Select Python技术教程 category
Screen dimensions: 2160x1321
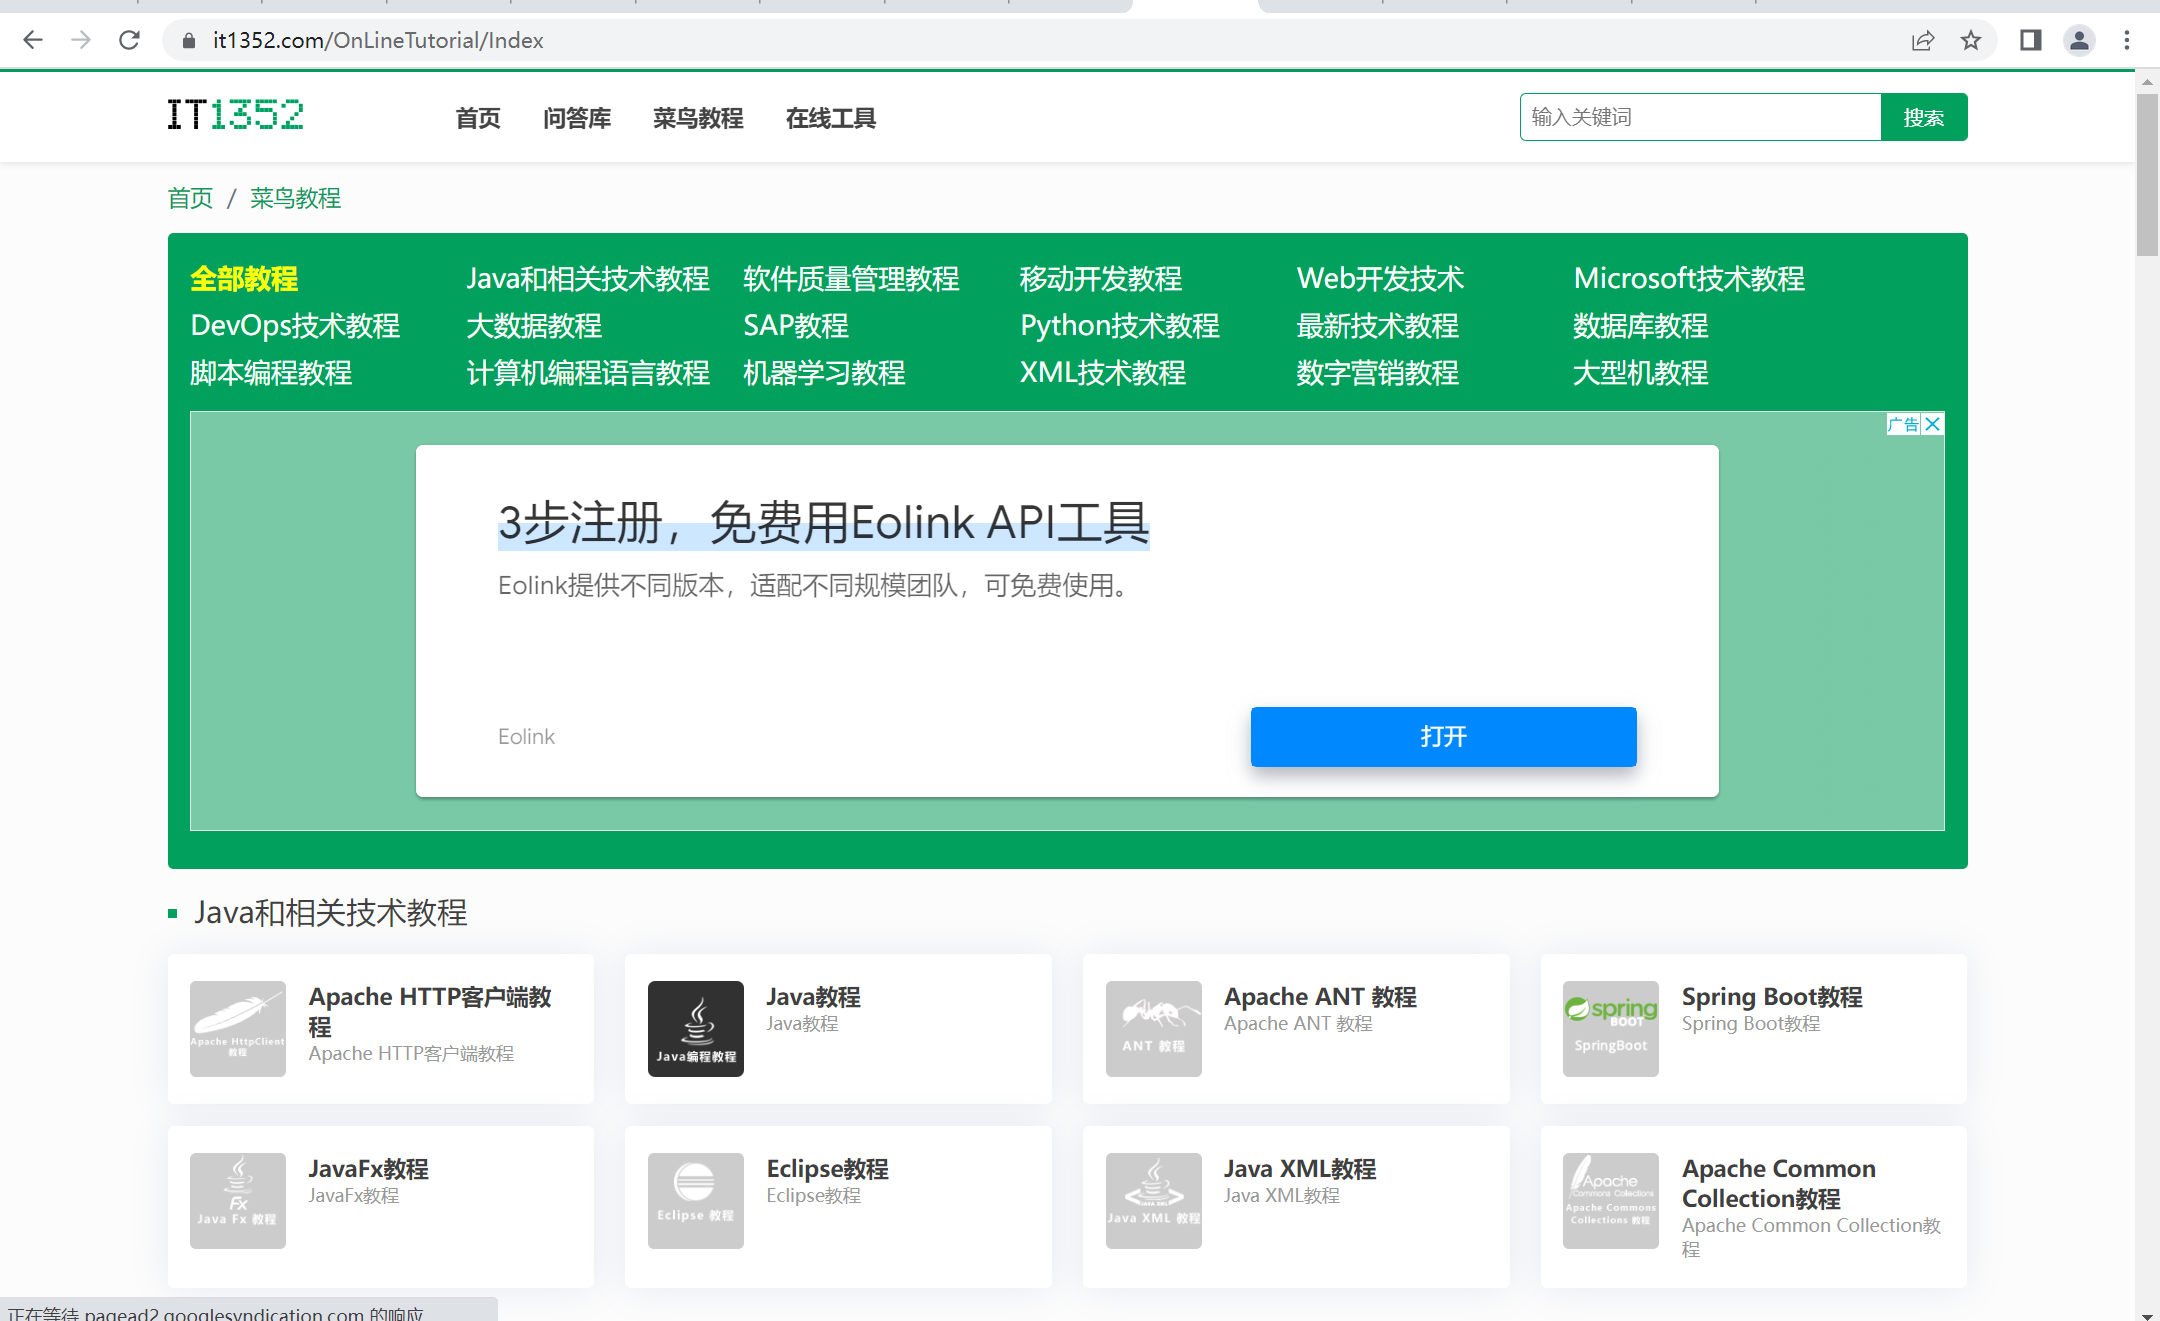[x=1120, y=326]
